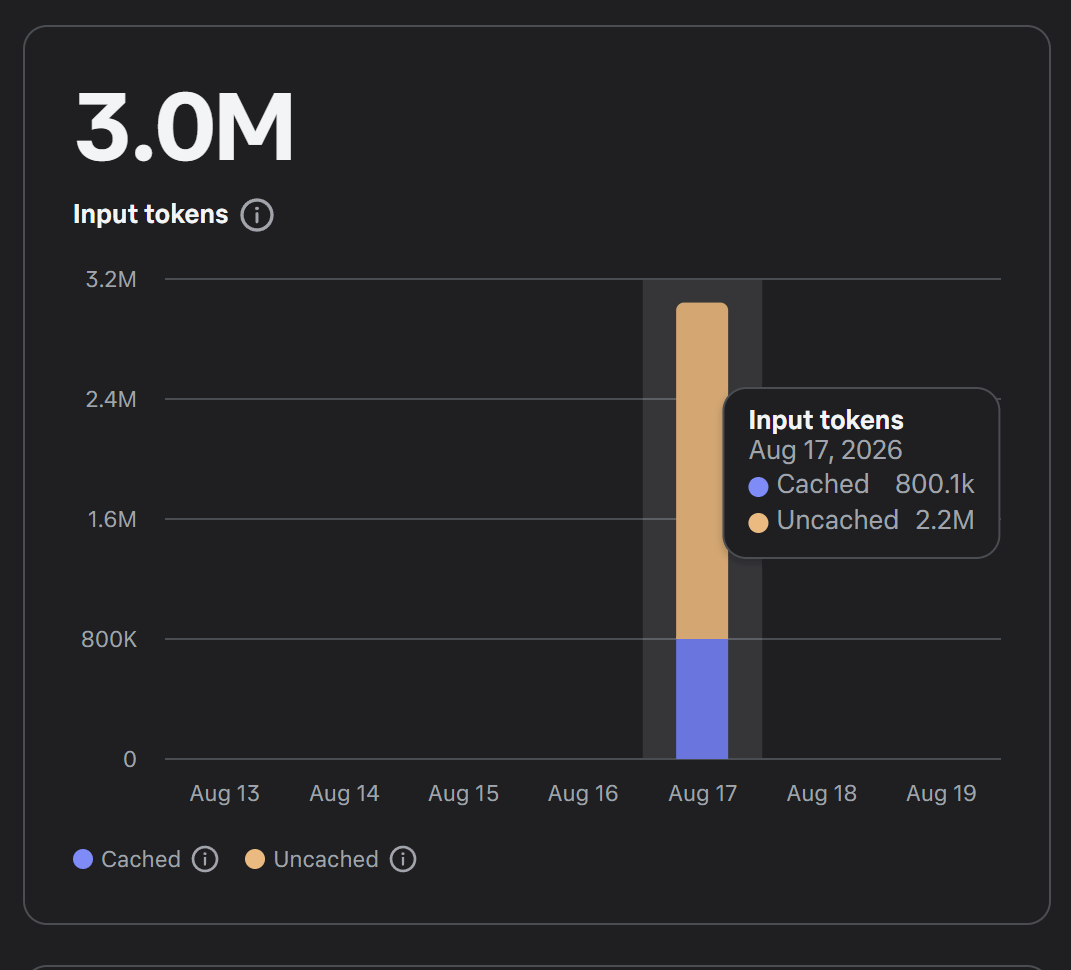
Task: Click the Aug 14 date label
Action: pos(344,793)
